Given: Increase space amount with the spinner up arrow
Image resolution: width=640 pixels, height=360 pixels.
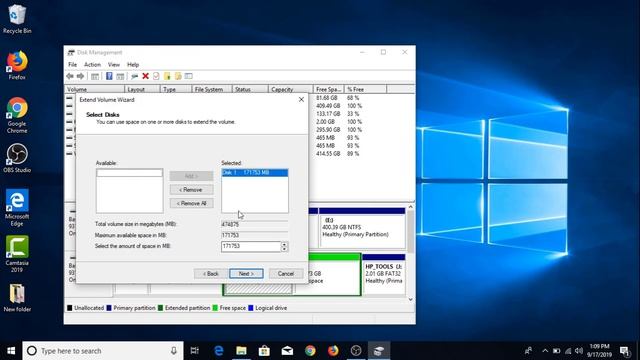Looking at the screenshot, I should point(284,244).
